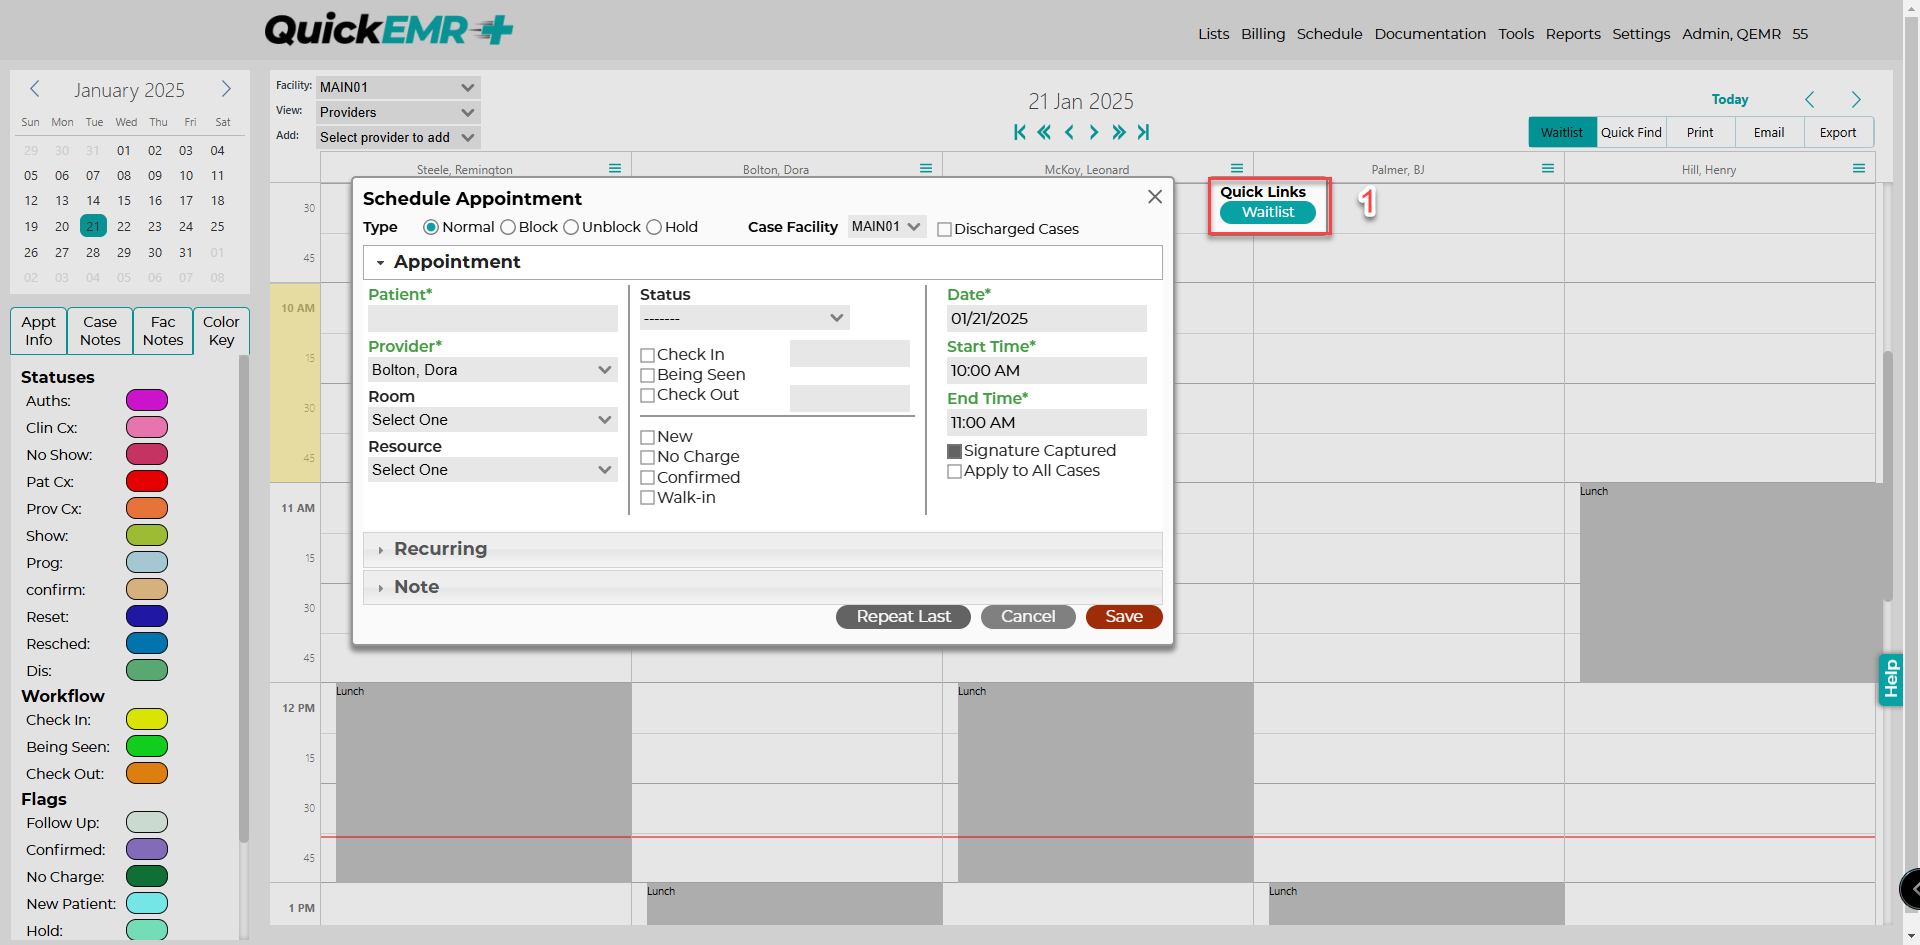Image resolution: width=1920 pixels, height=945 pixels.
Task: Click the Auths color swatch
Action: pos(147,401)
